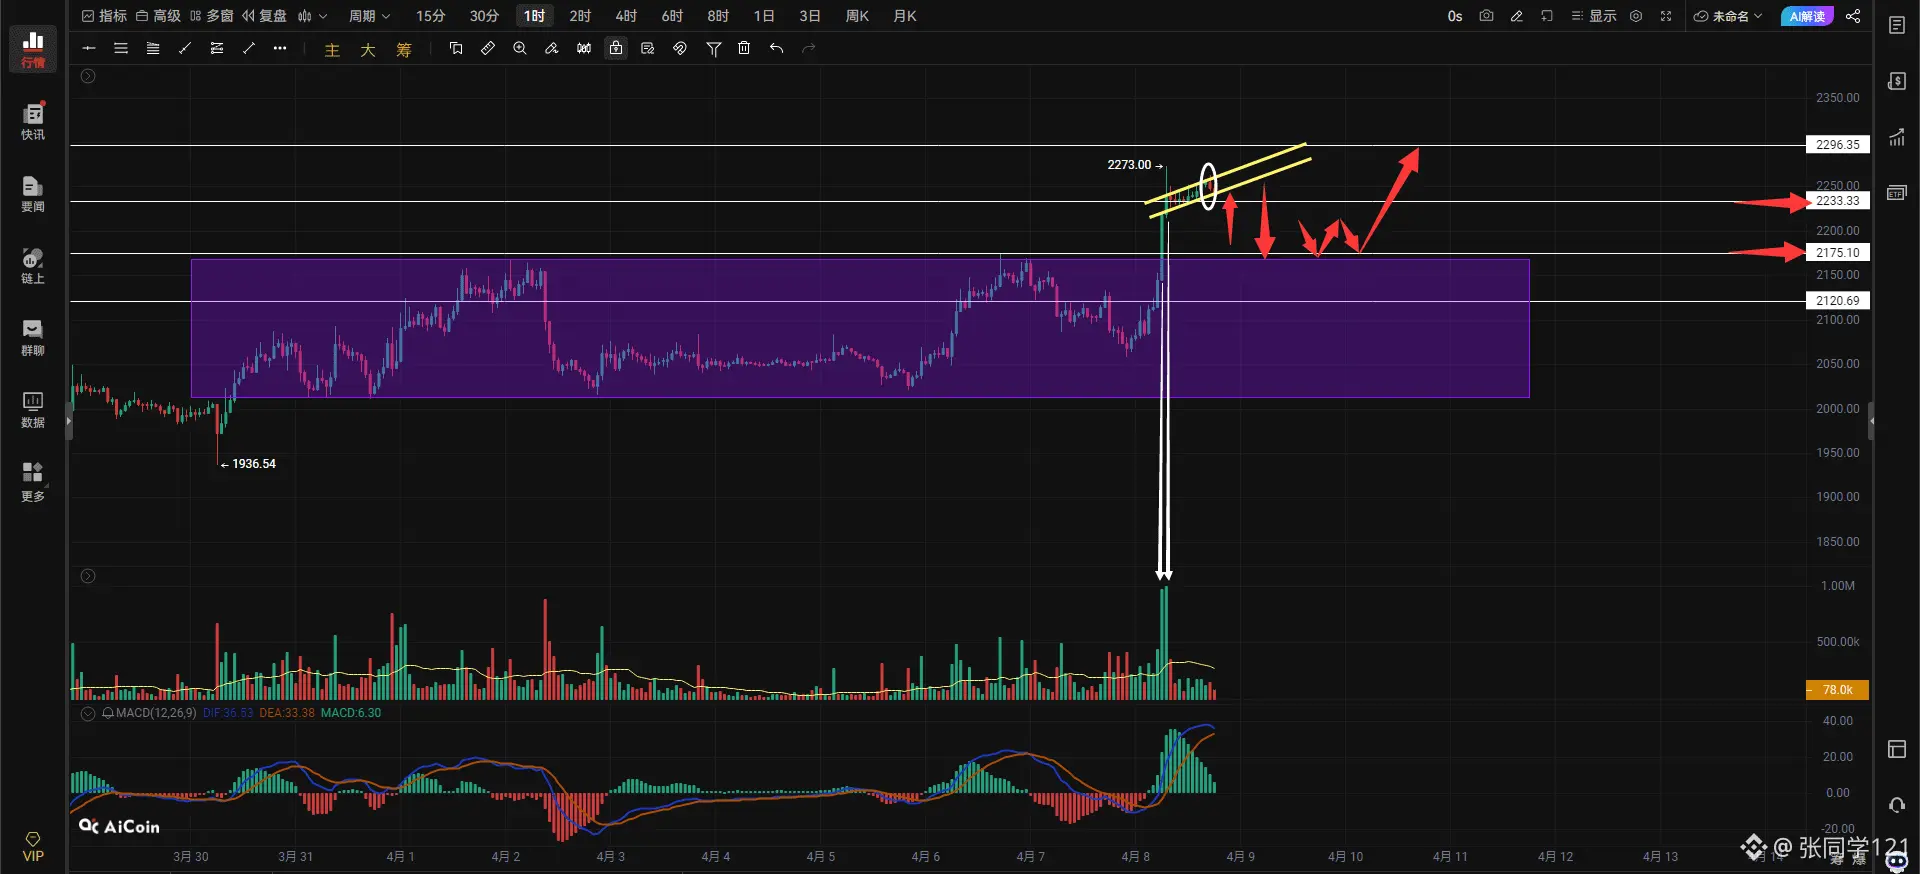
Task: Select the trend line drawing tool
Action: point(185,48)
